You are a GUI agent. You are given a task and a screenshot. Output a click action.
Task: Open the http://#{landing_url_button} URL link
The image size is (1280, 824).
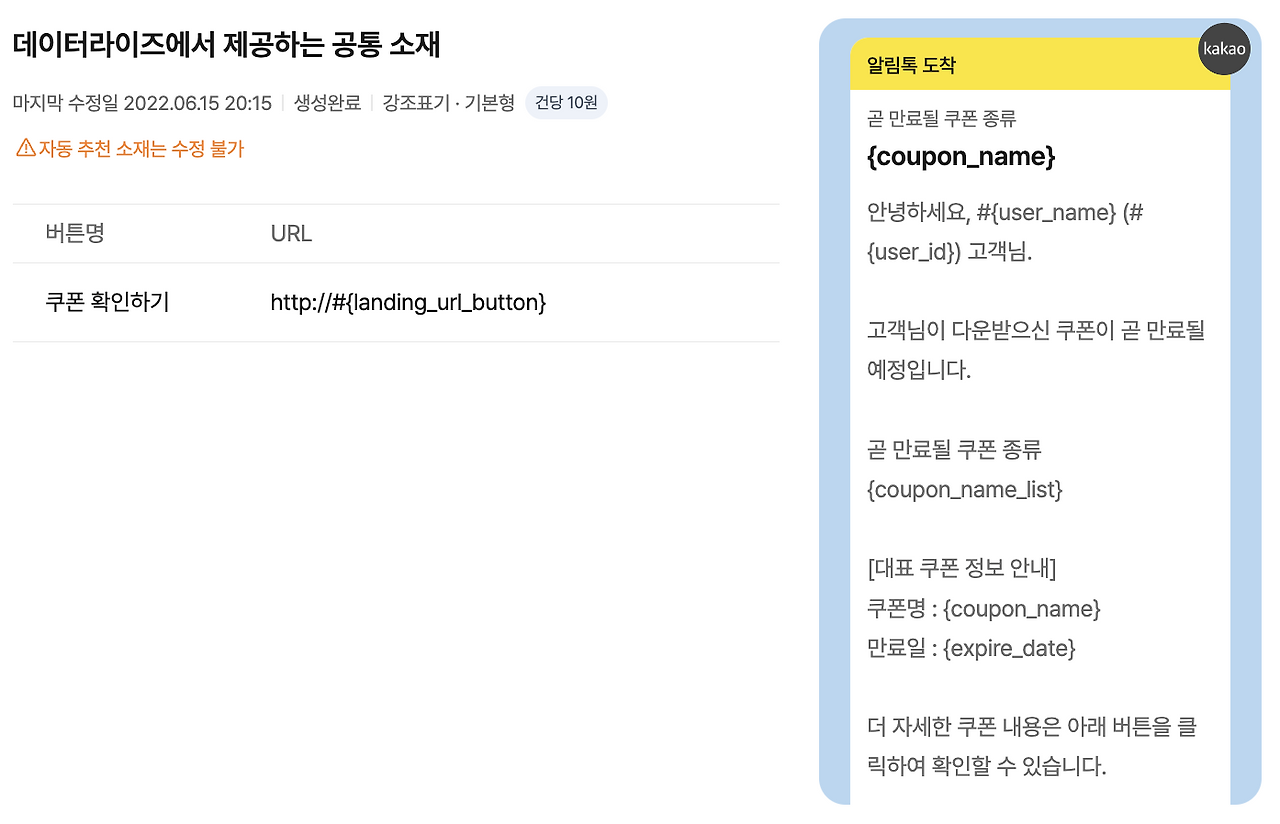[x=407, y=302]
